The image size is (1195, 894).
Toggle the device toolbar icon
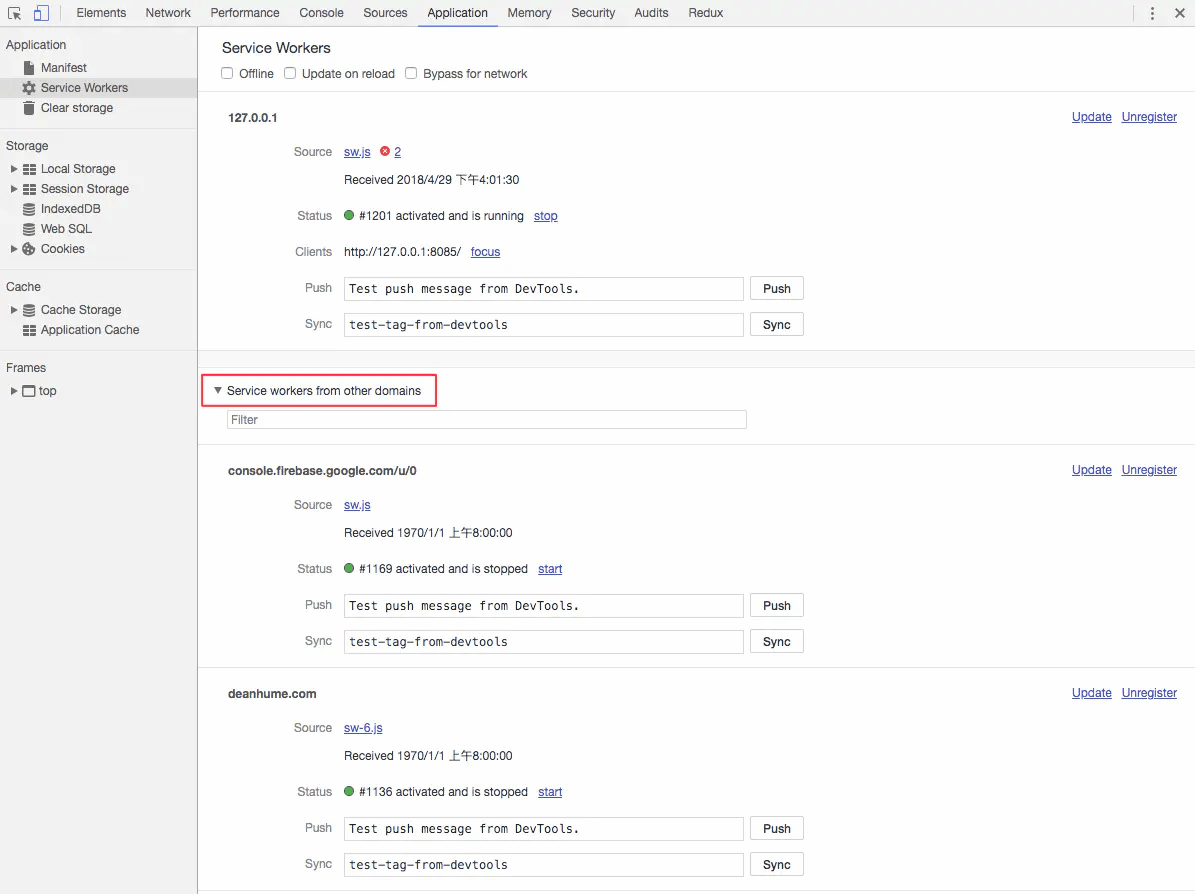(41, 13)
